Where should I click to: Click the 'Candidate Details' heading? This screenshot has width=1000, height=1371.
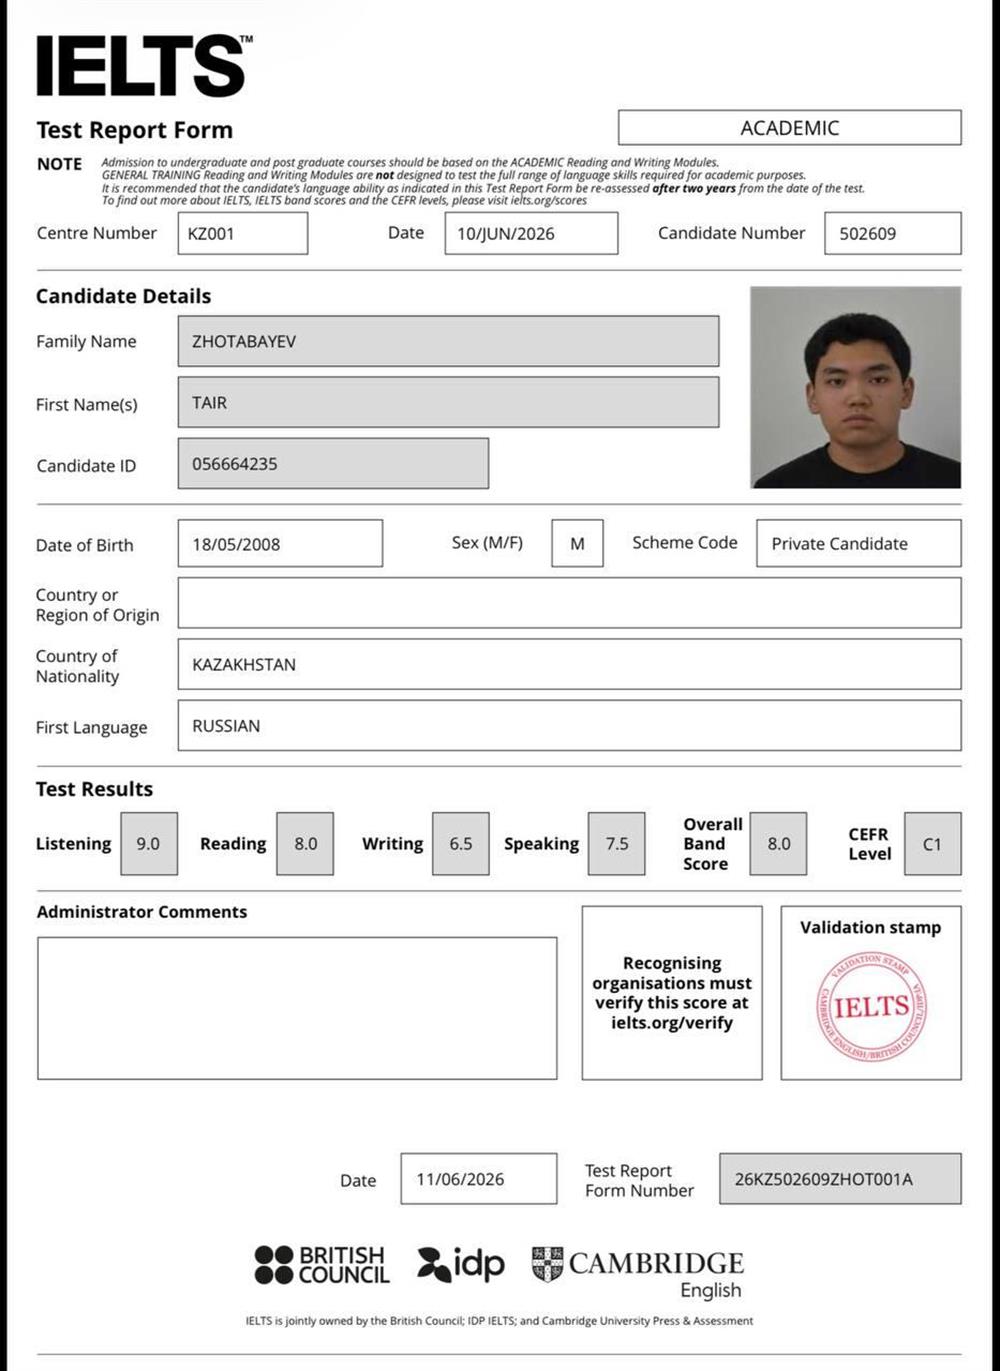tap(124, 296)
